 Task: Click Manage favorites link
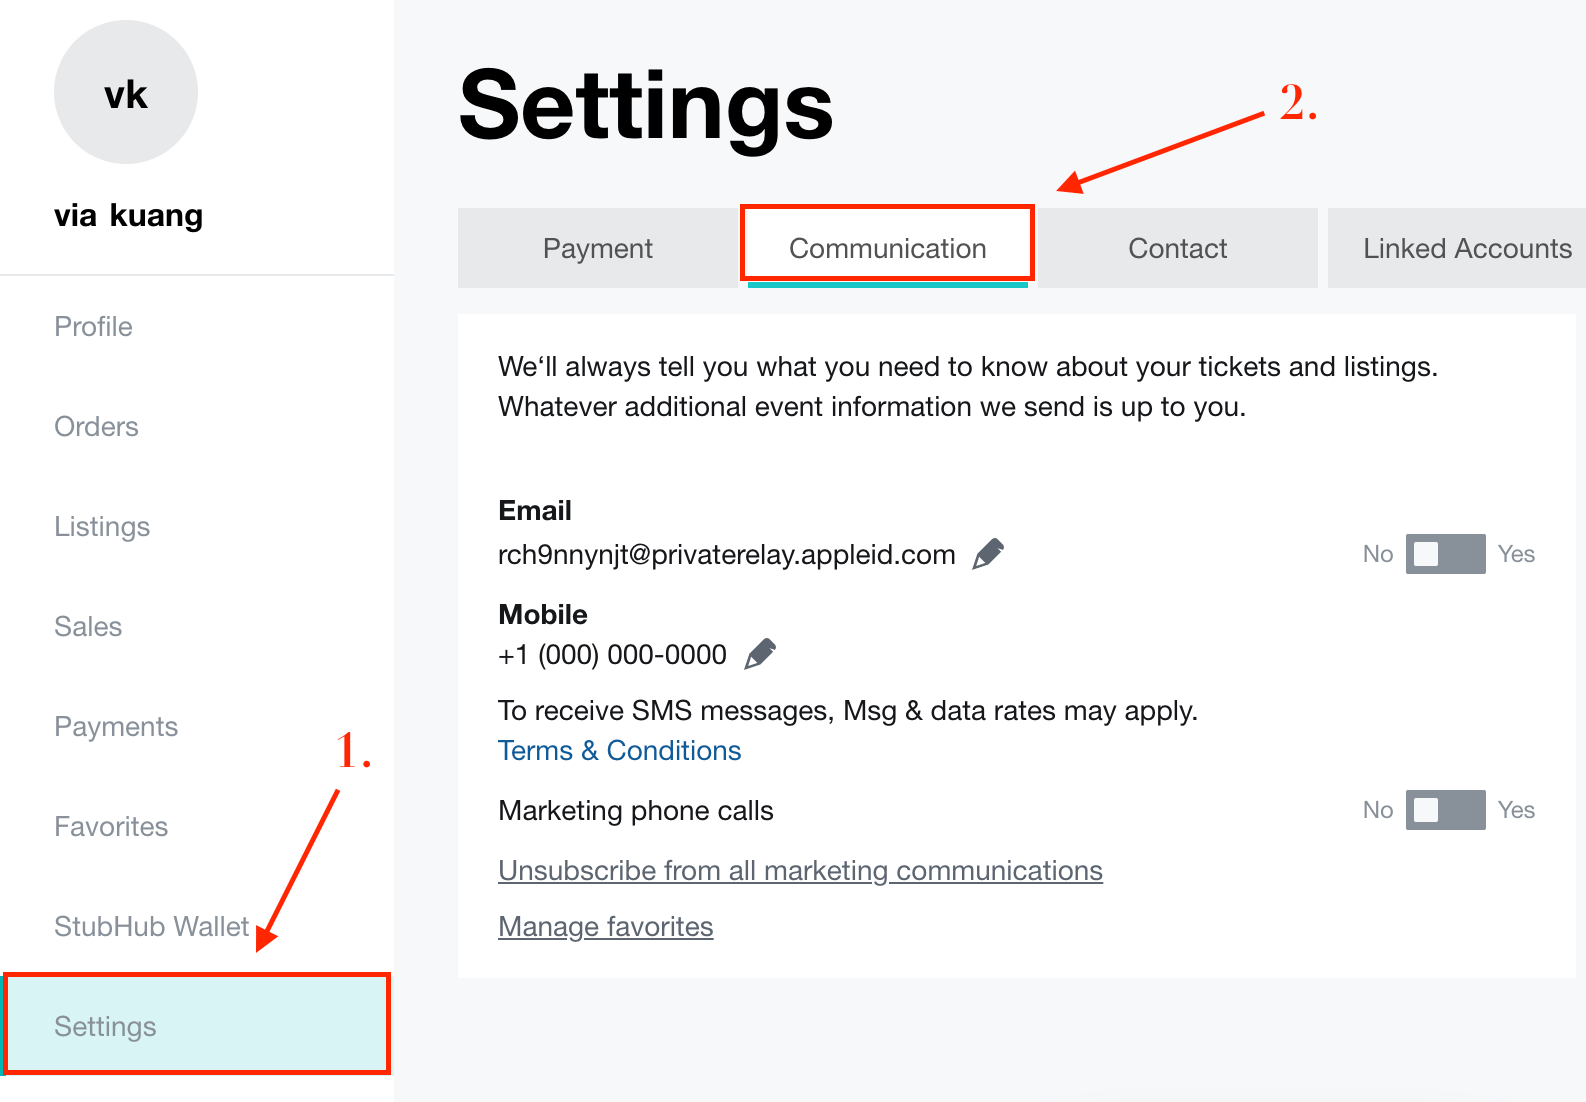(606, 927)
